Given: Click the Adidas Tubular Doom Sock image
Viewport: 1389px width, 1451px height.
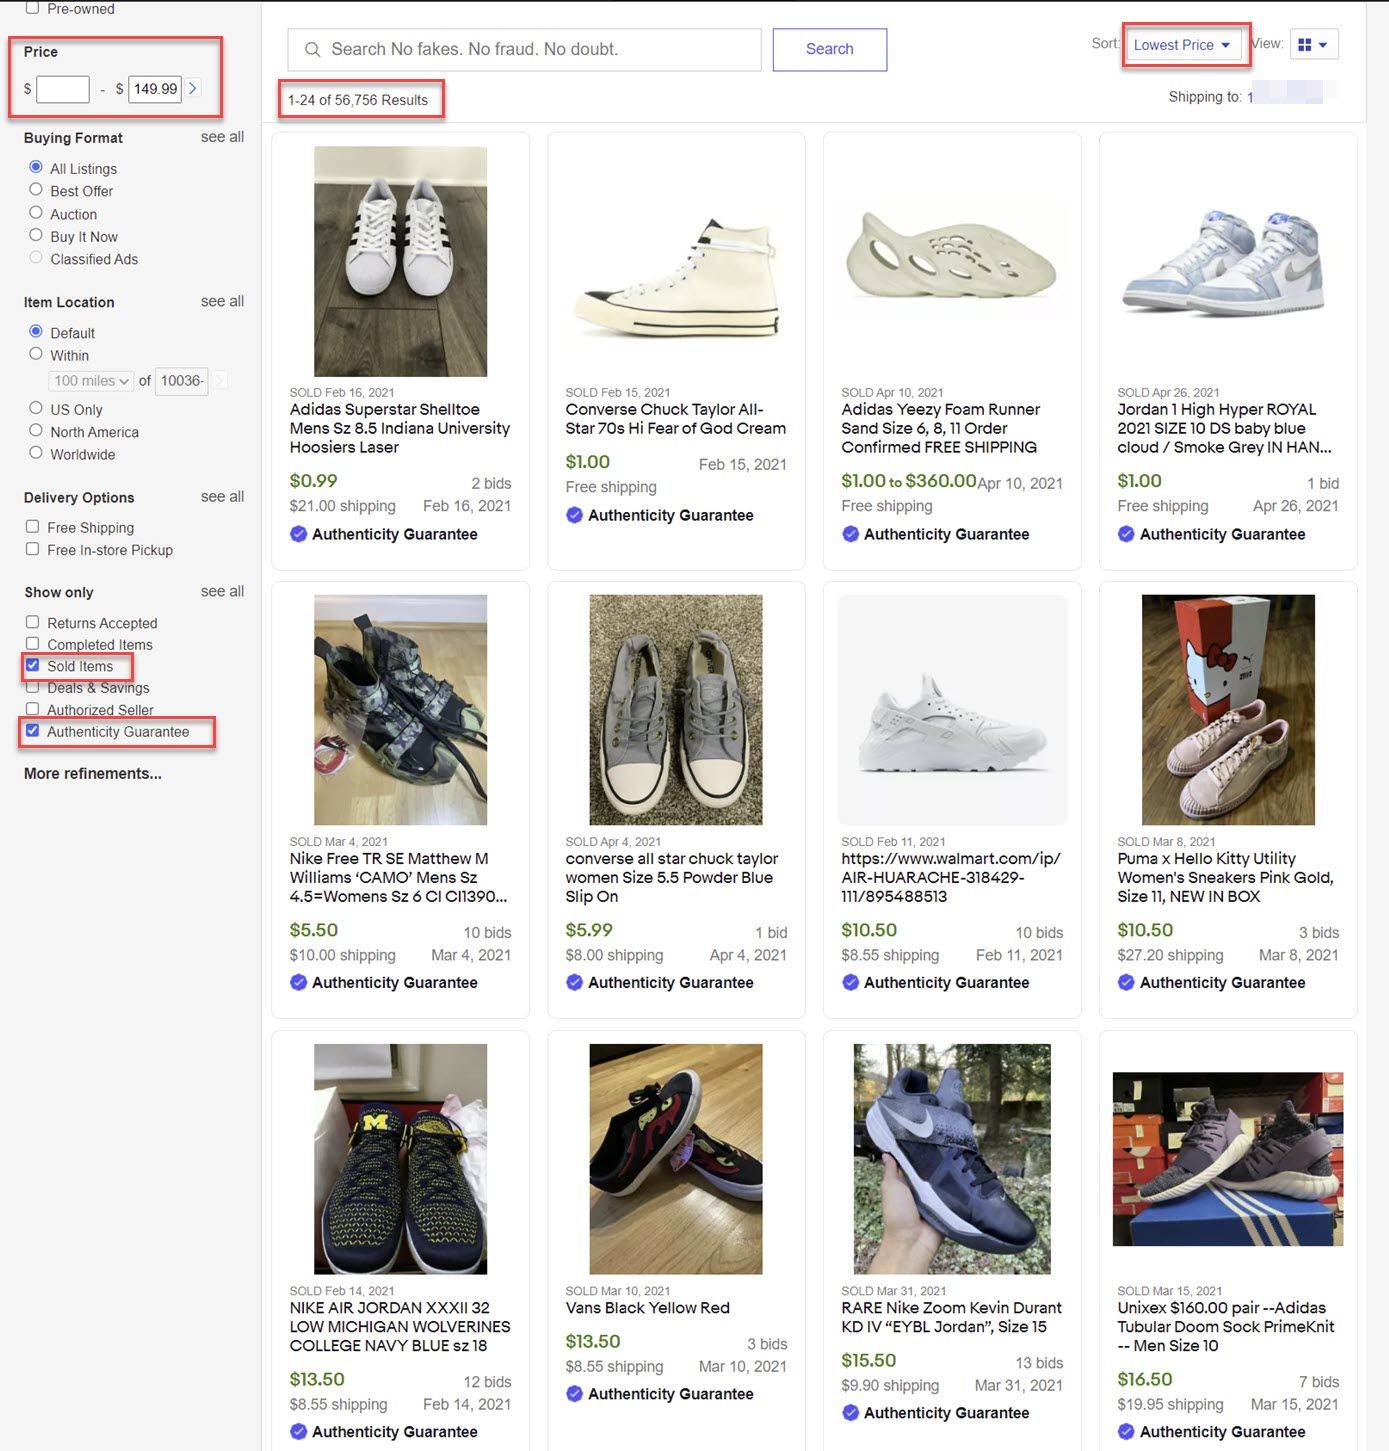Looking at the screenshot, I should (x=1228, y=1159).
